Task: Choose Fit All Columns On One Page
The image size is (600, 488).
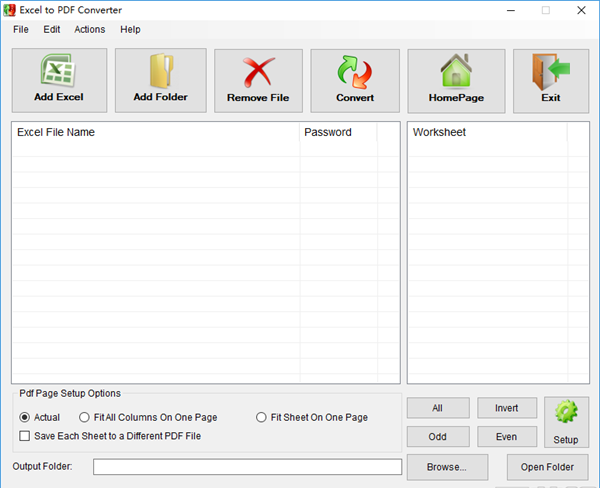Action: pyautogui.click(x=85, y=417)
